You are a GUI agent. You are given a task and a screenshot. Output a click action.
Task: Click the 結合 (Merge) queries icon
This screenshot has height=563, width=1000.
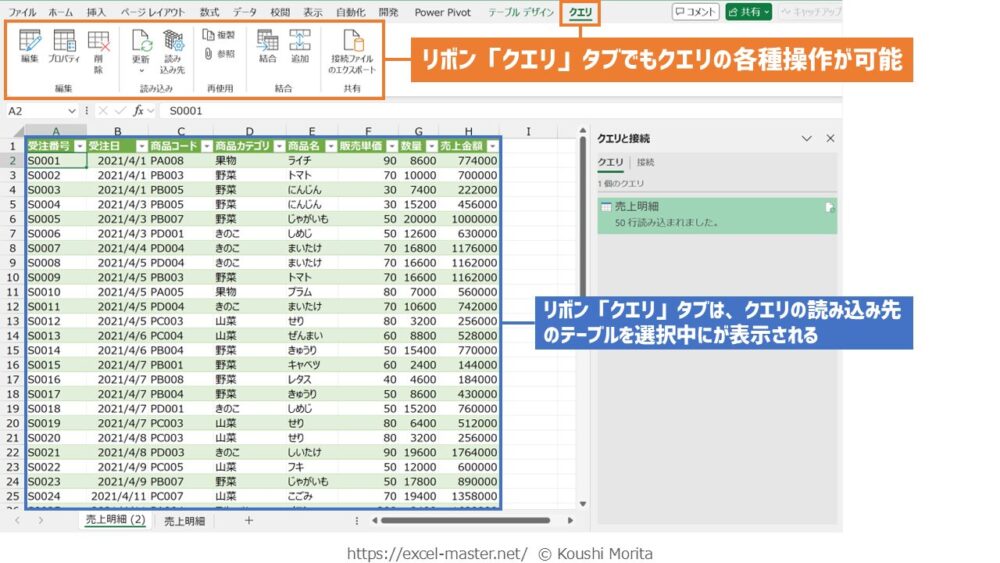(x=267, y=46)
